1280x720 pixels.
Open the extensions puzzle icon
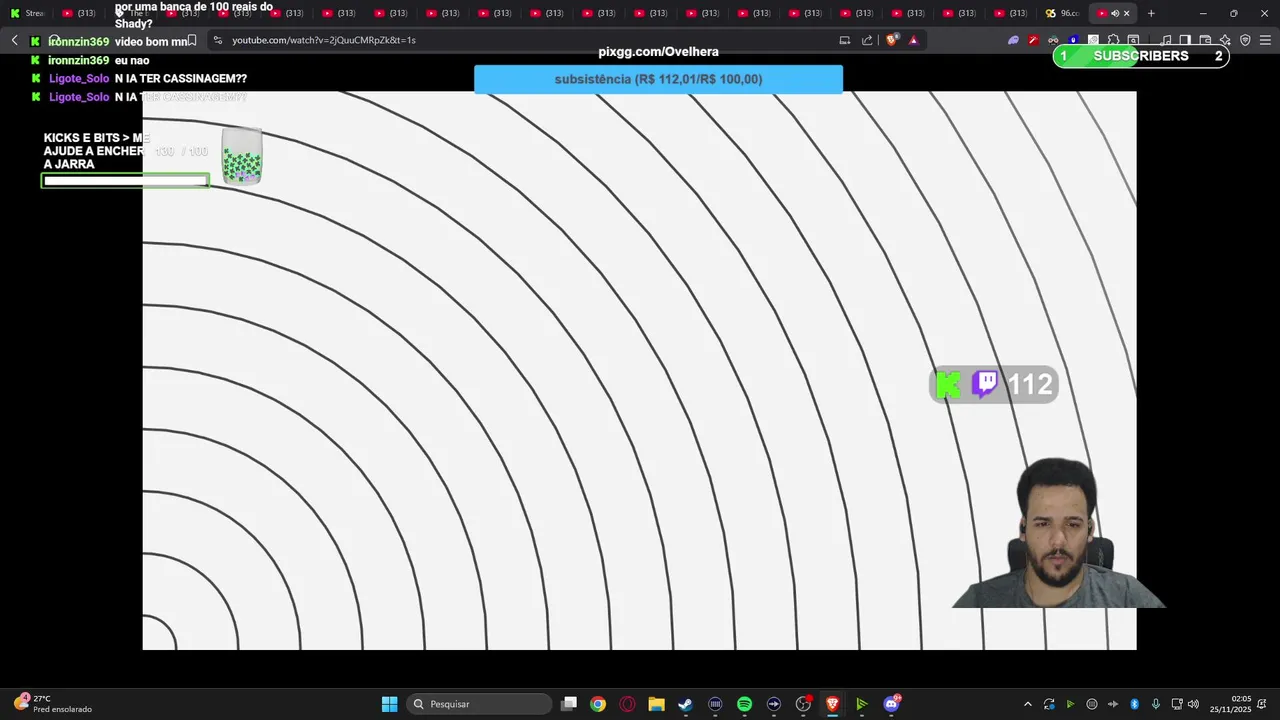point(1113,40)
